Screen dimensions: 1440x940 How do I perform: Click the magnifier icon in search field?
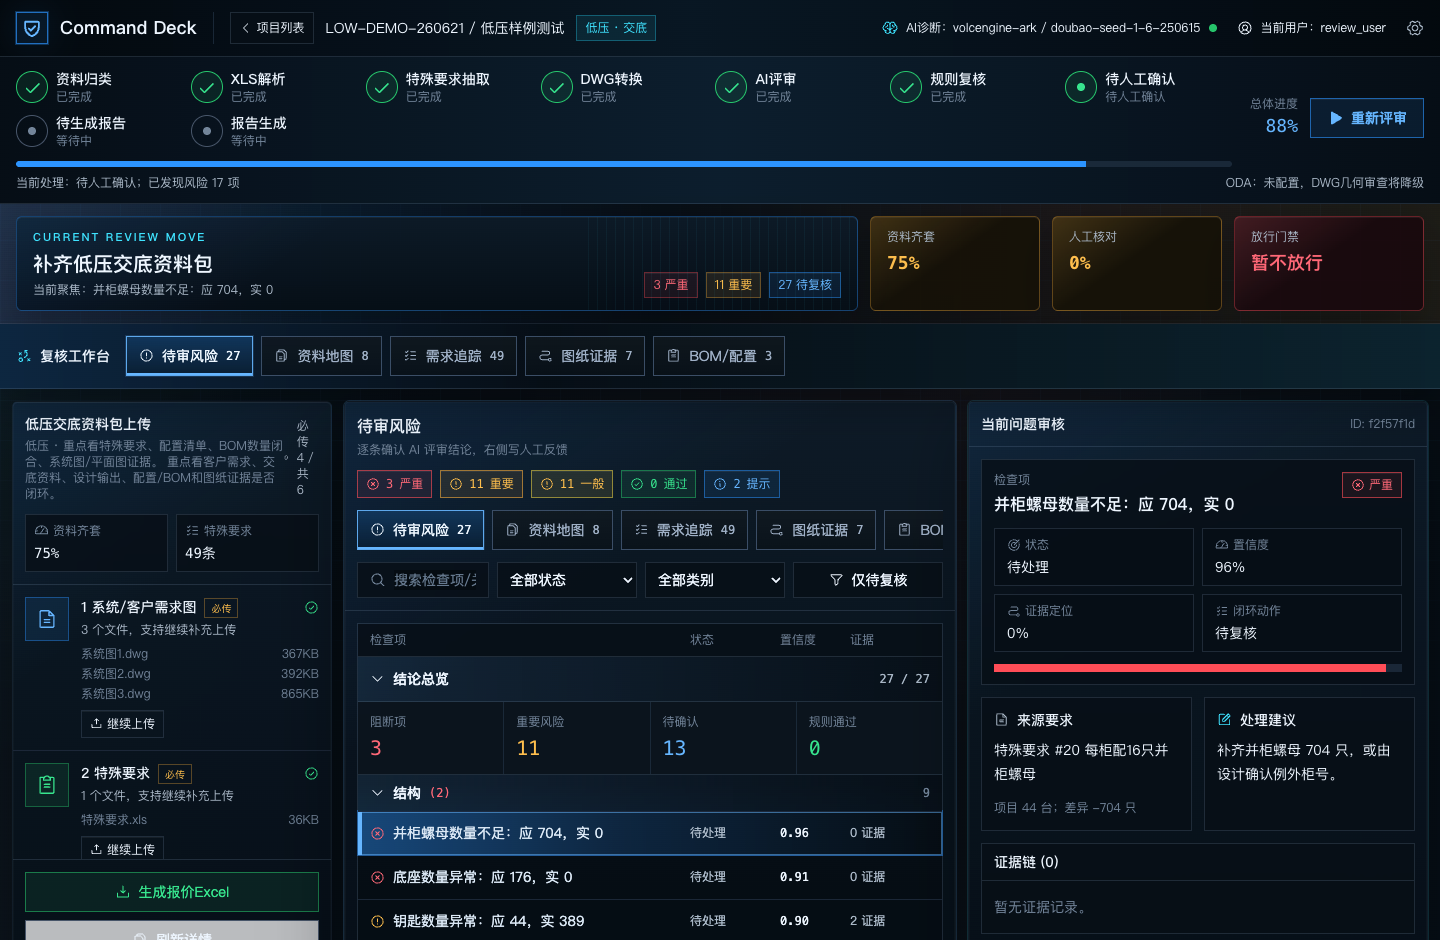click(377, 580)
